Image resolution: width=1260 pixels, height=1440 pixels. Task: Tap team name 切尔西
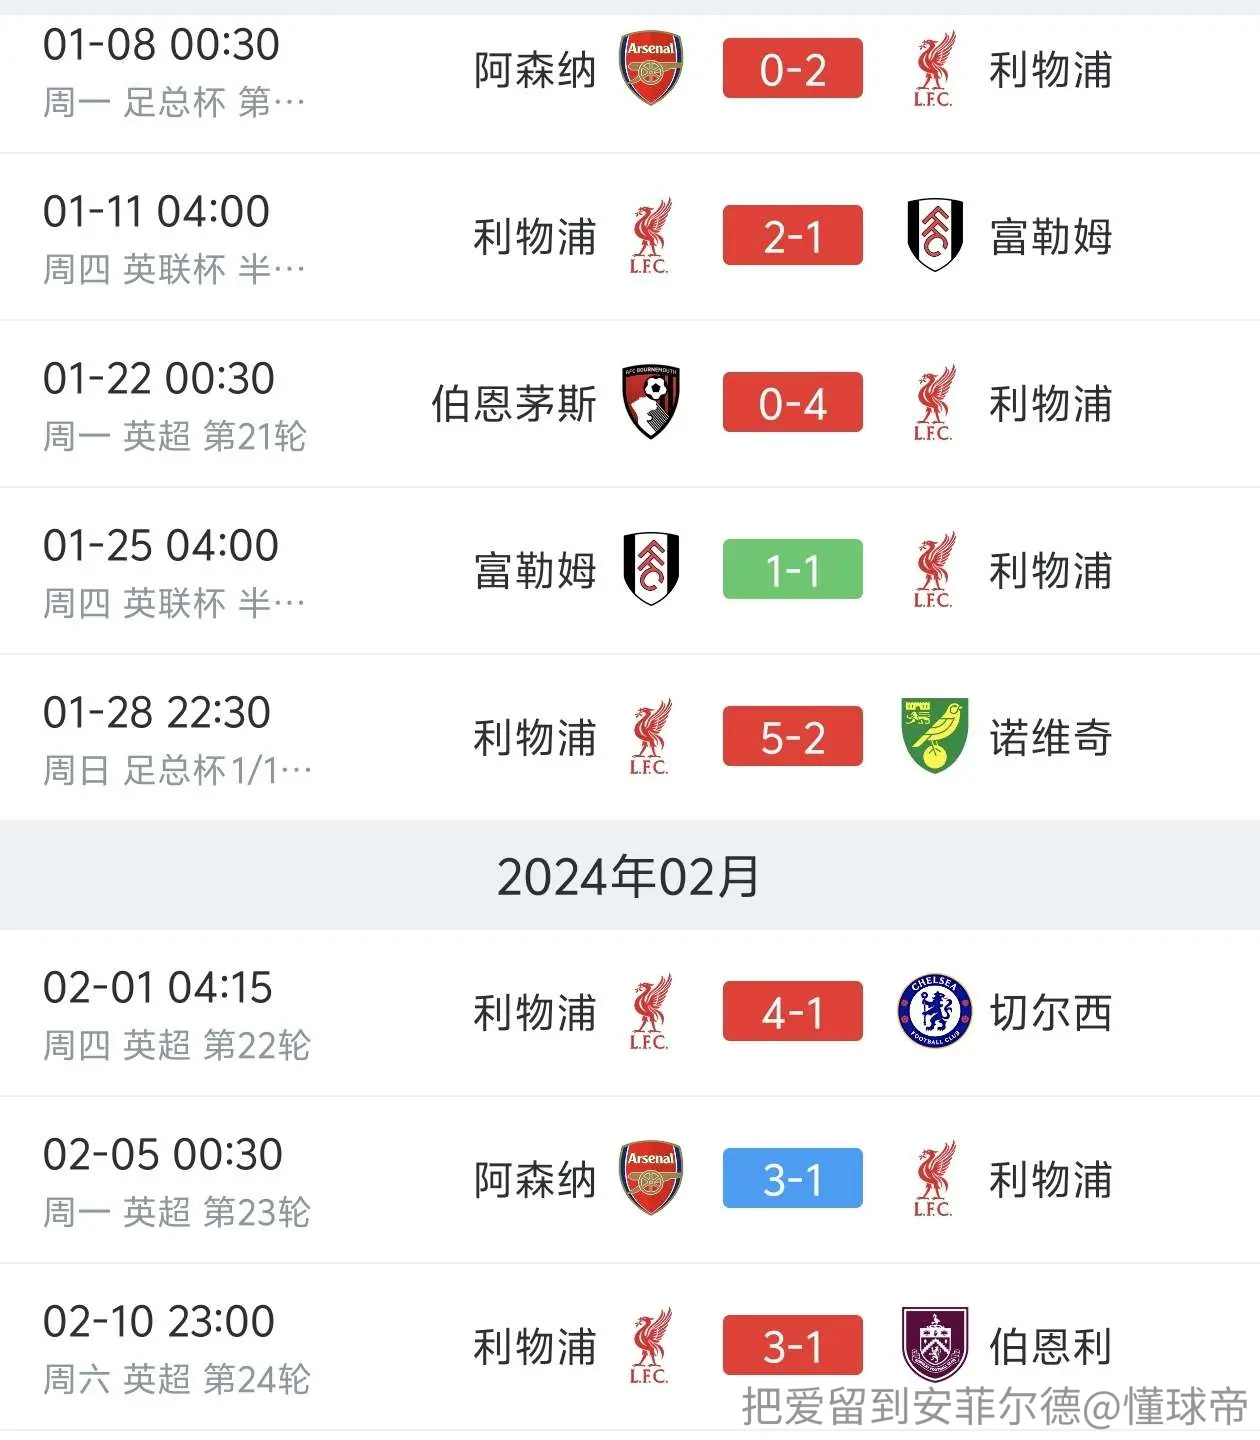[1051, 1012]
